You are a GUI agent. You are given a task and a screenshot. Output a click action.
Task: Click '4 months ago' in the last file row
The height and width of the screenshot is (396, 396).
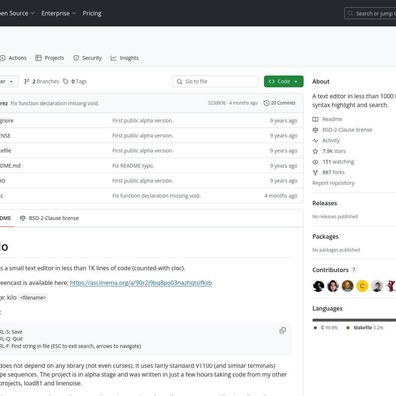tap(281, 196)
